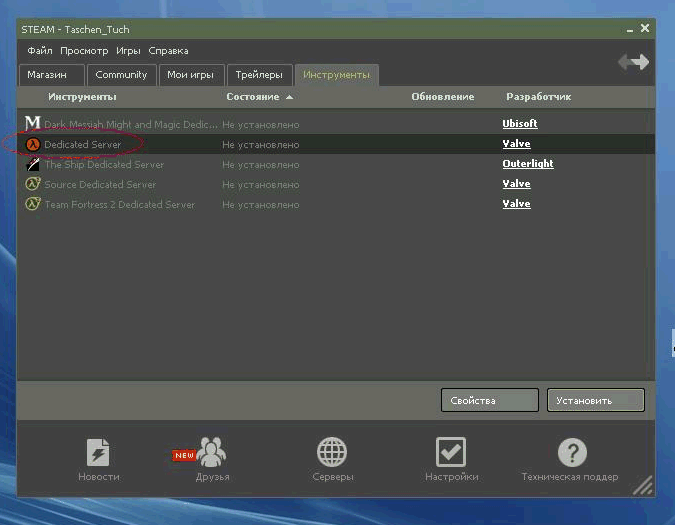The width and height of the screenshot is (675, 525).
Task: Click Team Fortress 2 Dedicated Server icon
Action: (x=33, y=204)
